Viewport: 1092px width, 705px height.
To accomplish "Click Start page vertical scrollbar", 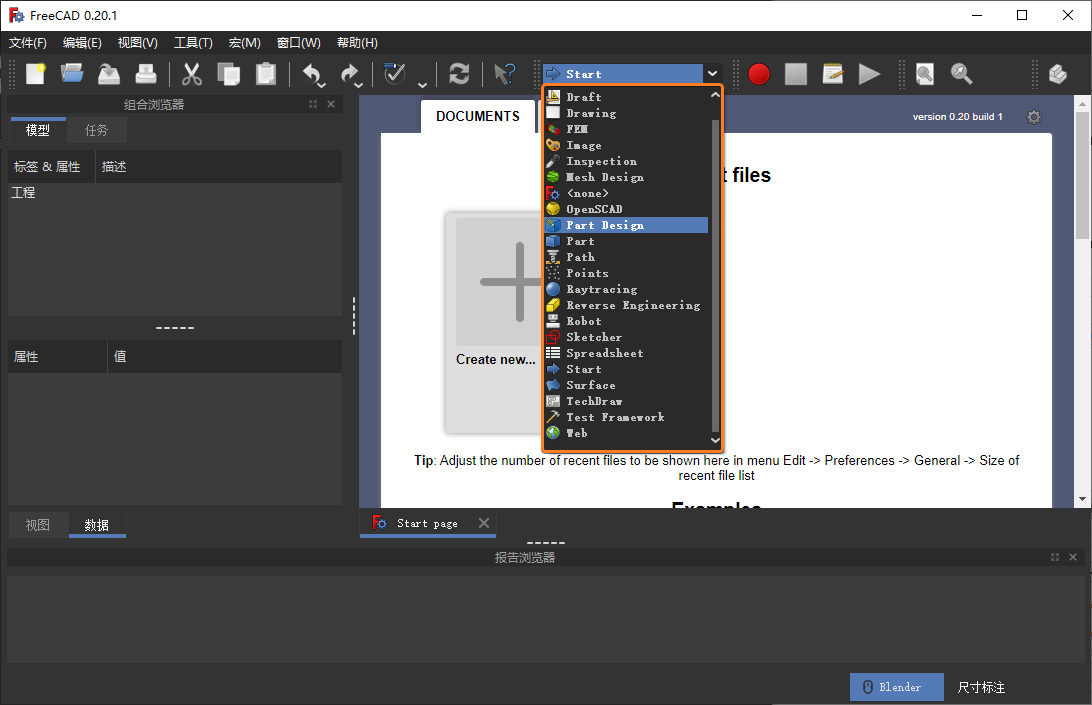I will tap(1082, 175).
